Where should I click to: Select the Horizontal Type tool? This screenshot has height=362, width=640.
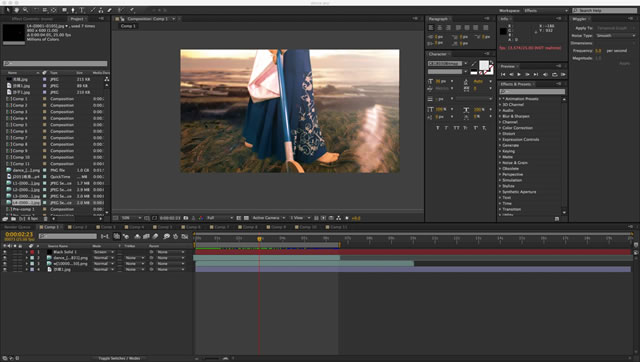tap(82, 10)
